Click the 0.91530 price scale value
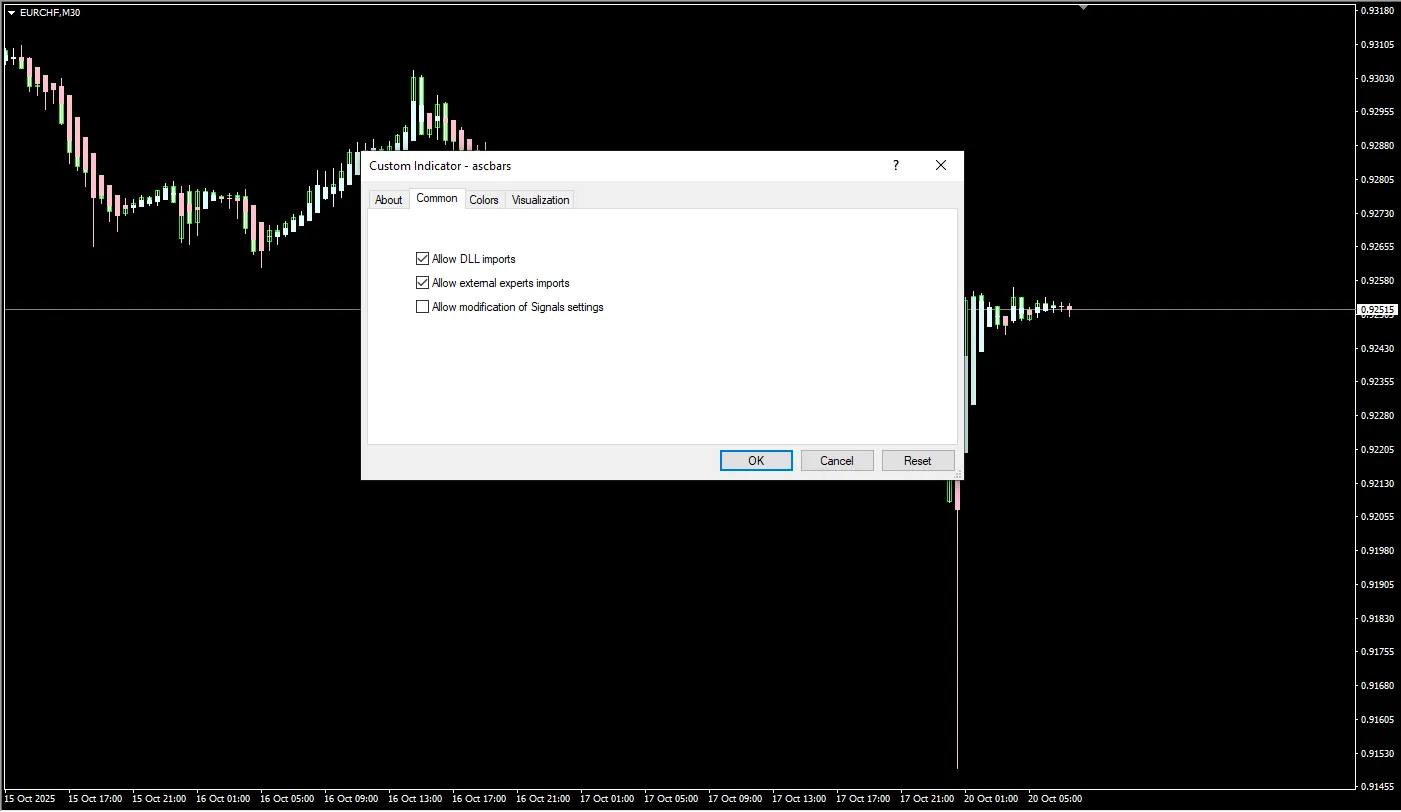 coord(1379,753)
